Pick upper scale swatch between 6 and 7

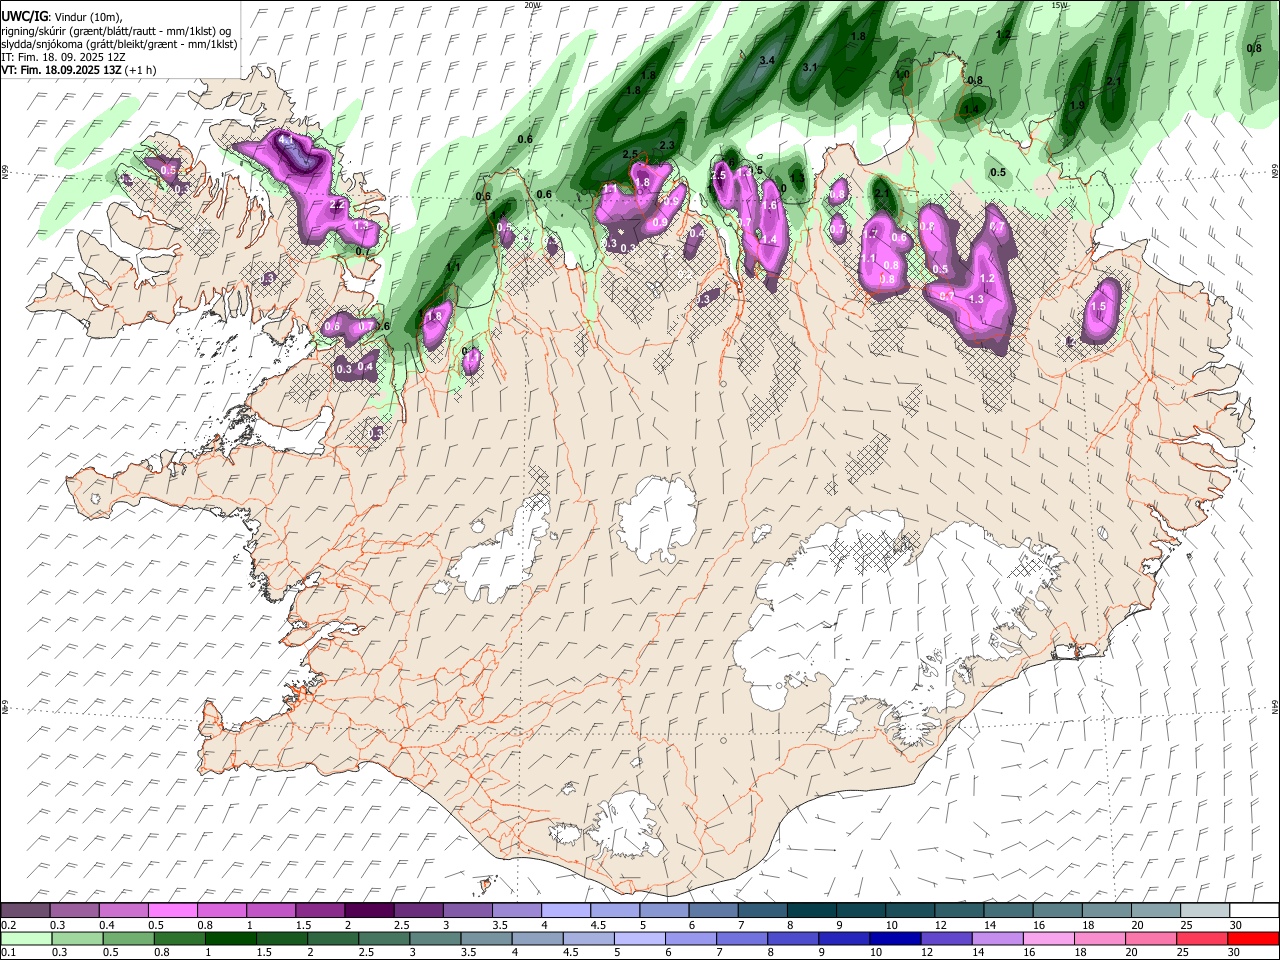click(x=712, y=911)
